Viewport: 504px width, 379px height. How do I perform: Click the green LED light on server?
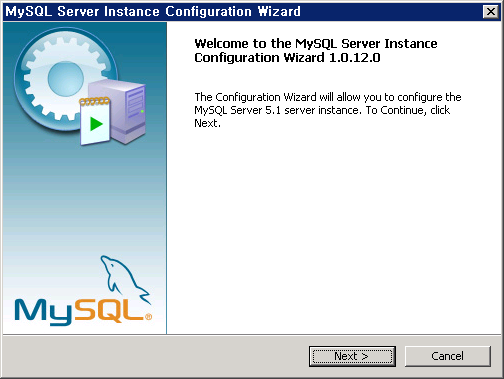(142, 111)
